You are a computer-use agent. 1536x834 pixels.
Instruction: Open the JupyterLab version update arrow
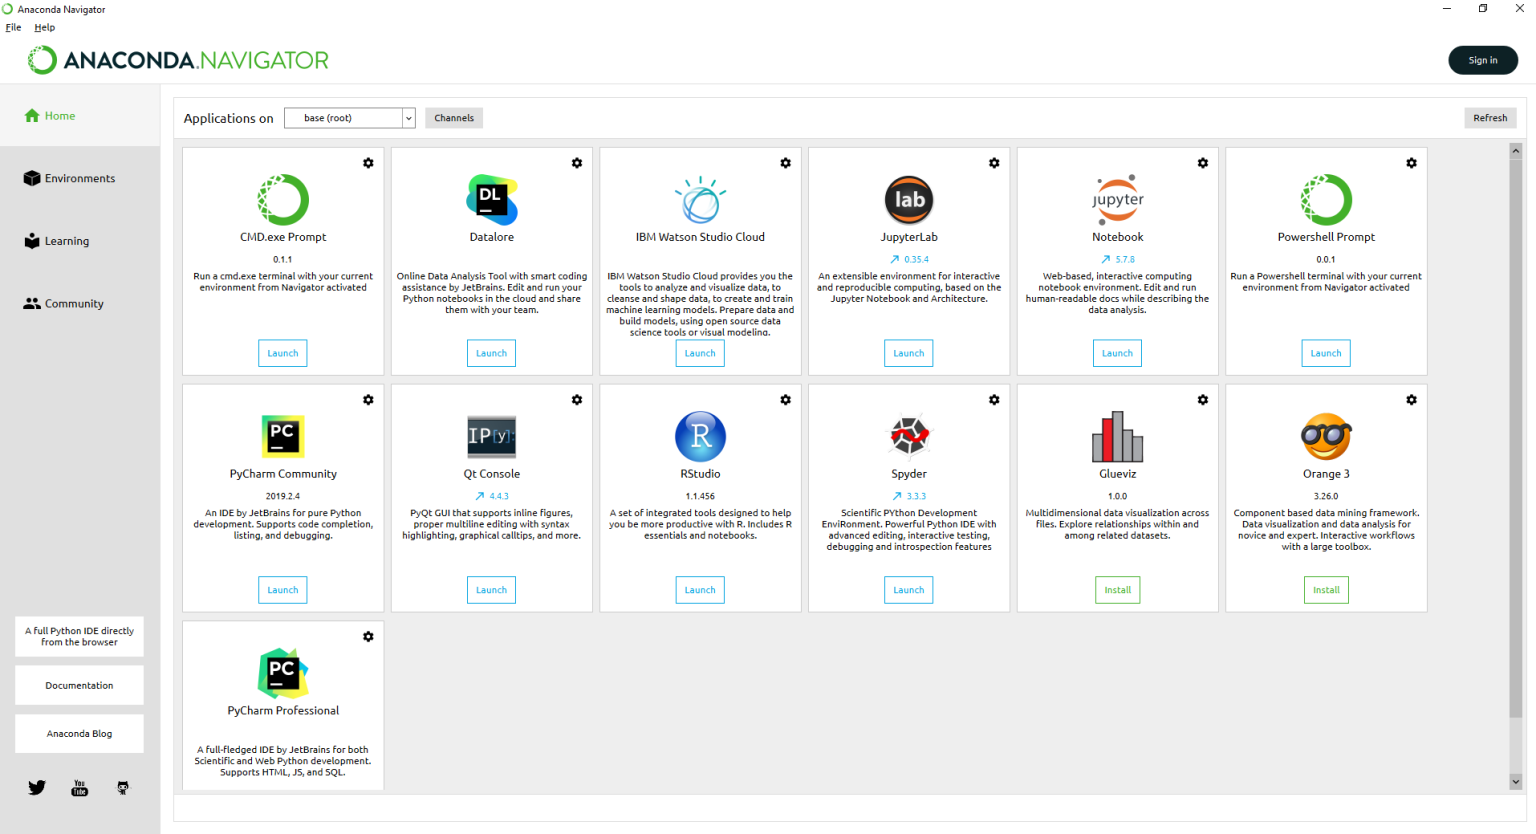pyautogui.click(x=894, y=257)
